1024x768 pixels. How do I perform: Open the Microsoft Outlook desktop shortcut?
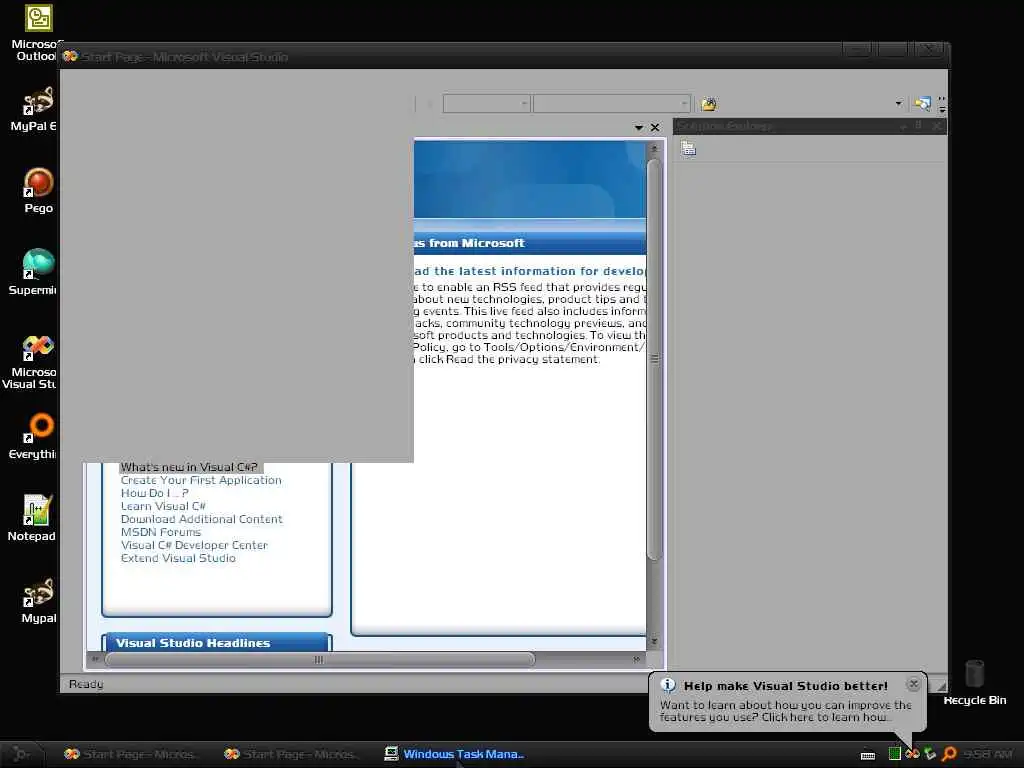(x=37, y=31)
